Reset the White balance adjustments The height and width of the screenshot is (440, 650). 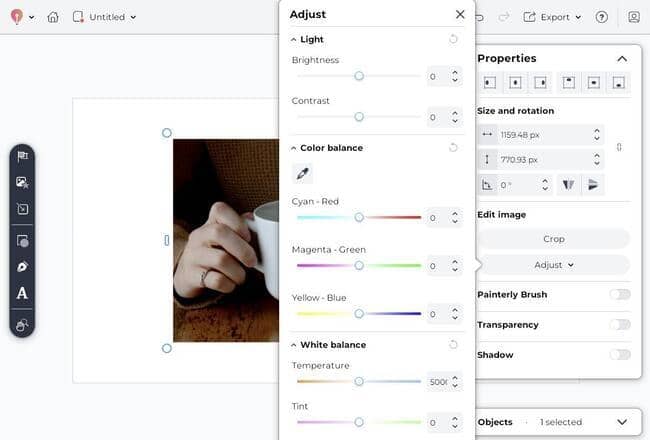coord(453,344)
